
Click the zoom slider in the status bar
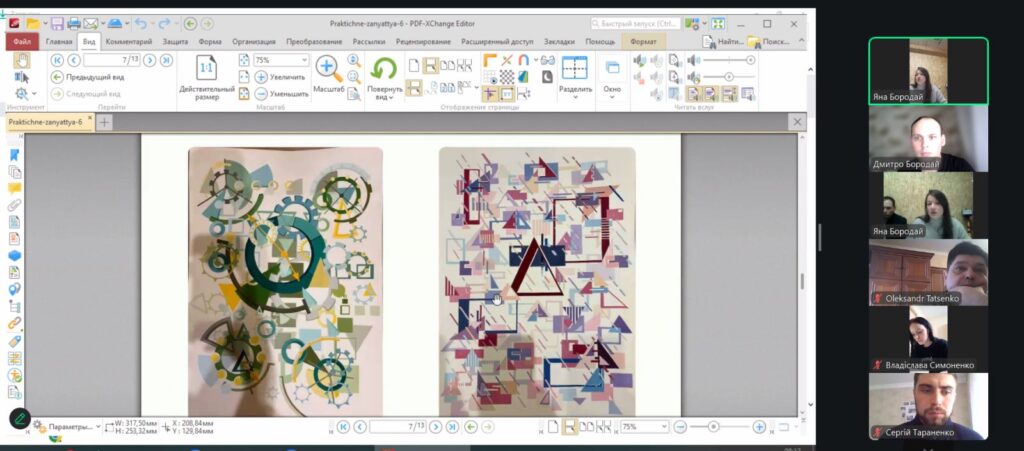click(x=714, y=427)
